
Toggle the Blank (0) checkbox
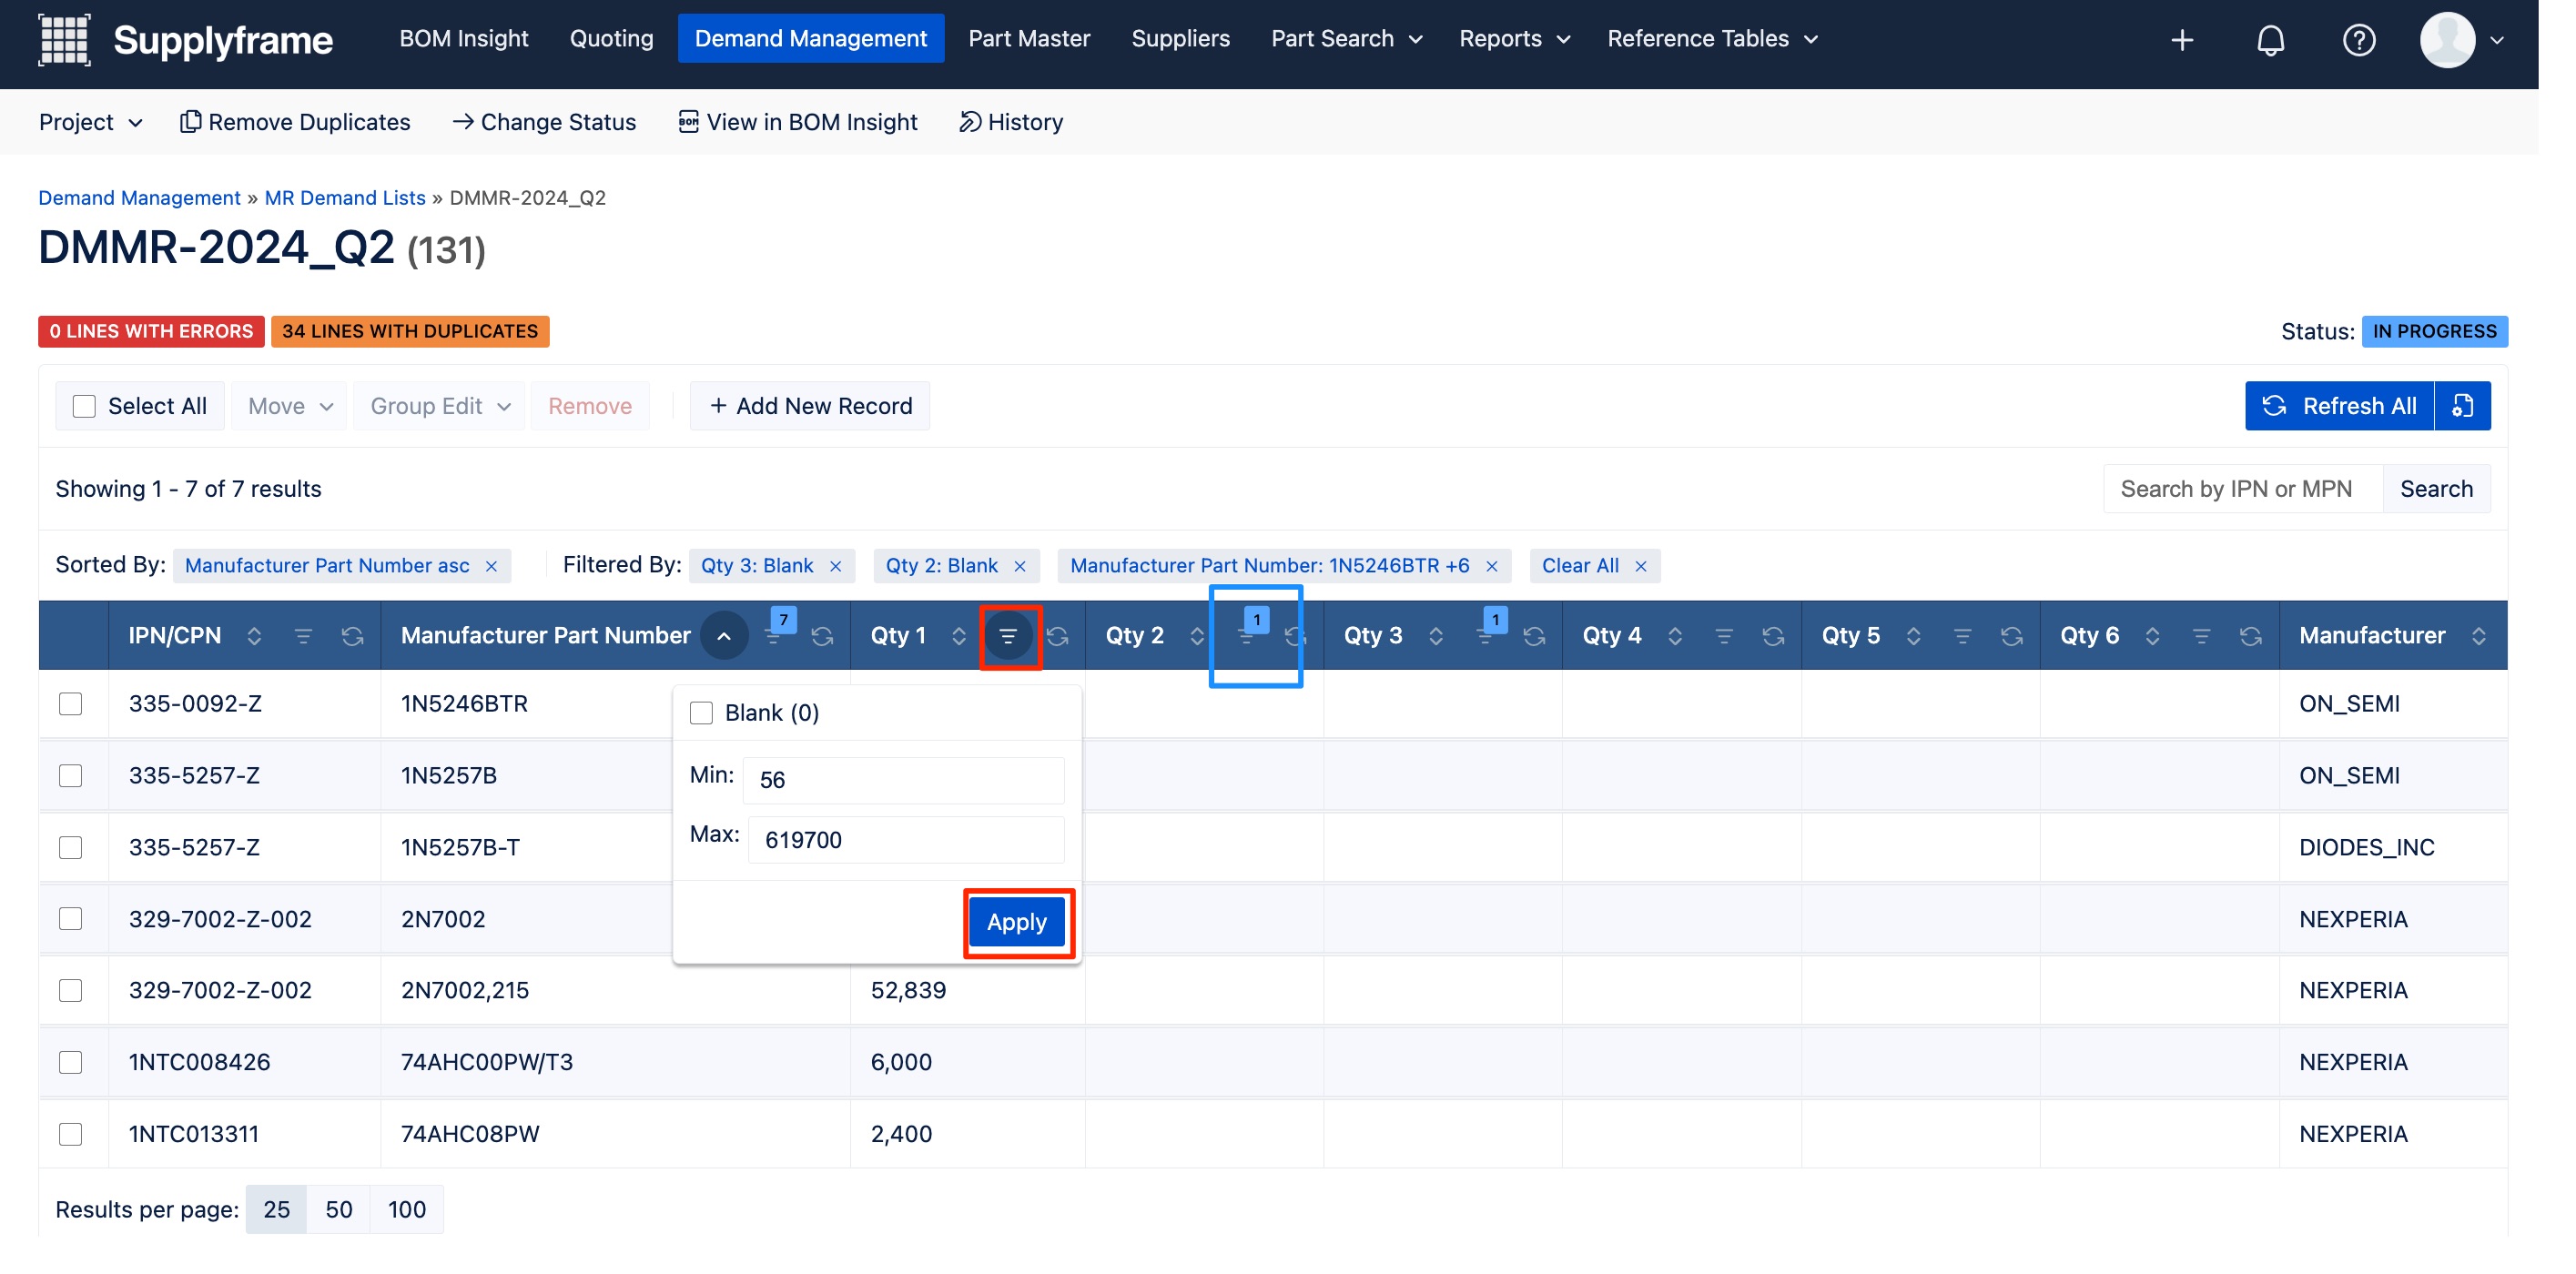click(x=701, y=713)
